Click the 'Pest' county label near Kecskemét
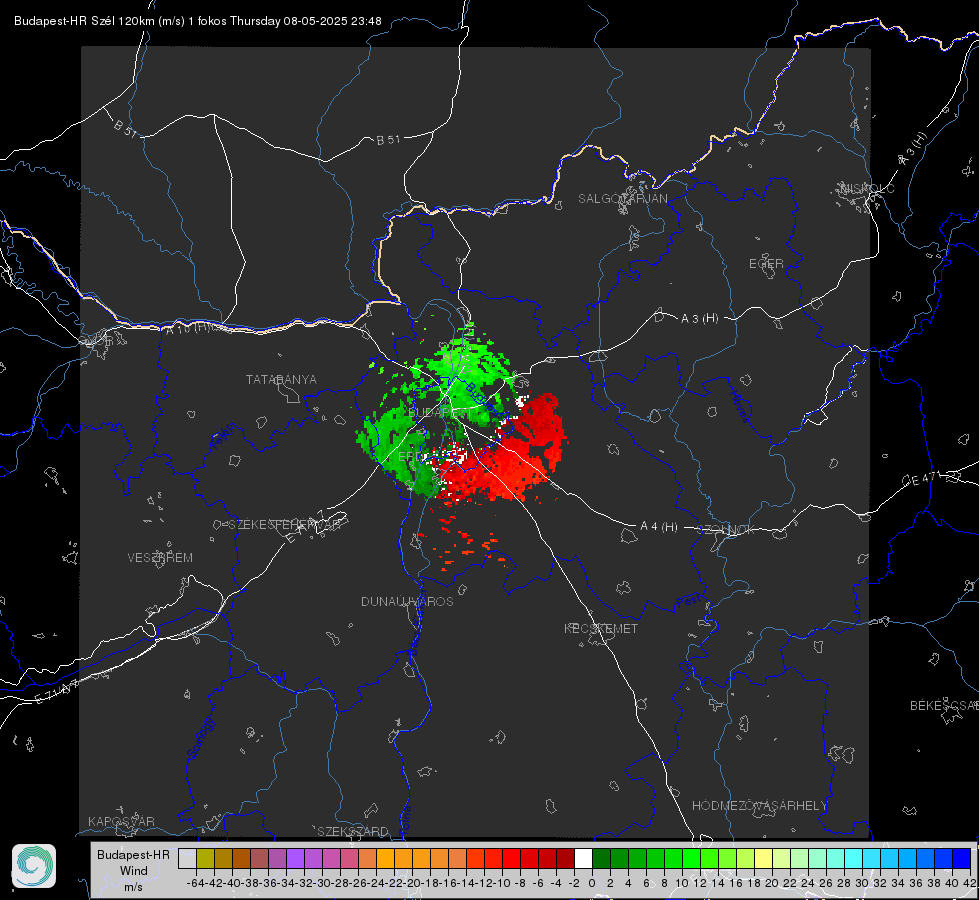Image resolution: width=979 pixels, height=900 pixels. [689, 602]
